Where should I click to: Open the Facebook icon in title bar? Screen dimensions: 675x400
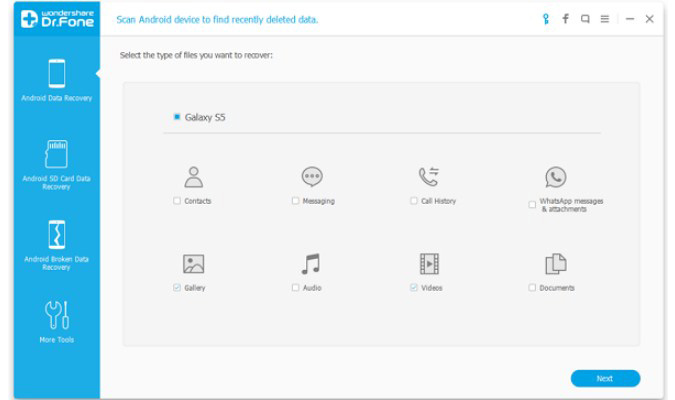pos(565,19)
